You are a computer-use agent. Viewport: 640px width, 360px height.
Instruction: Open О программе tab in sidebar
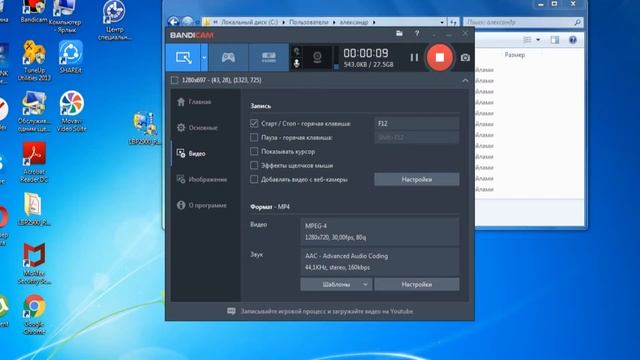pyautogui.click(x=202, y=205)
